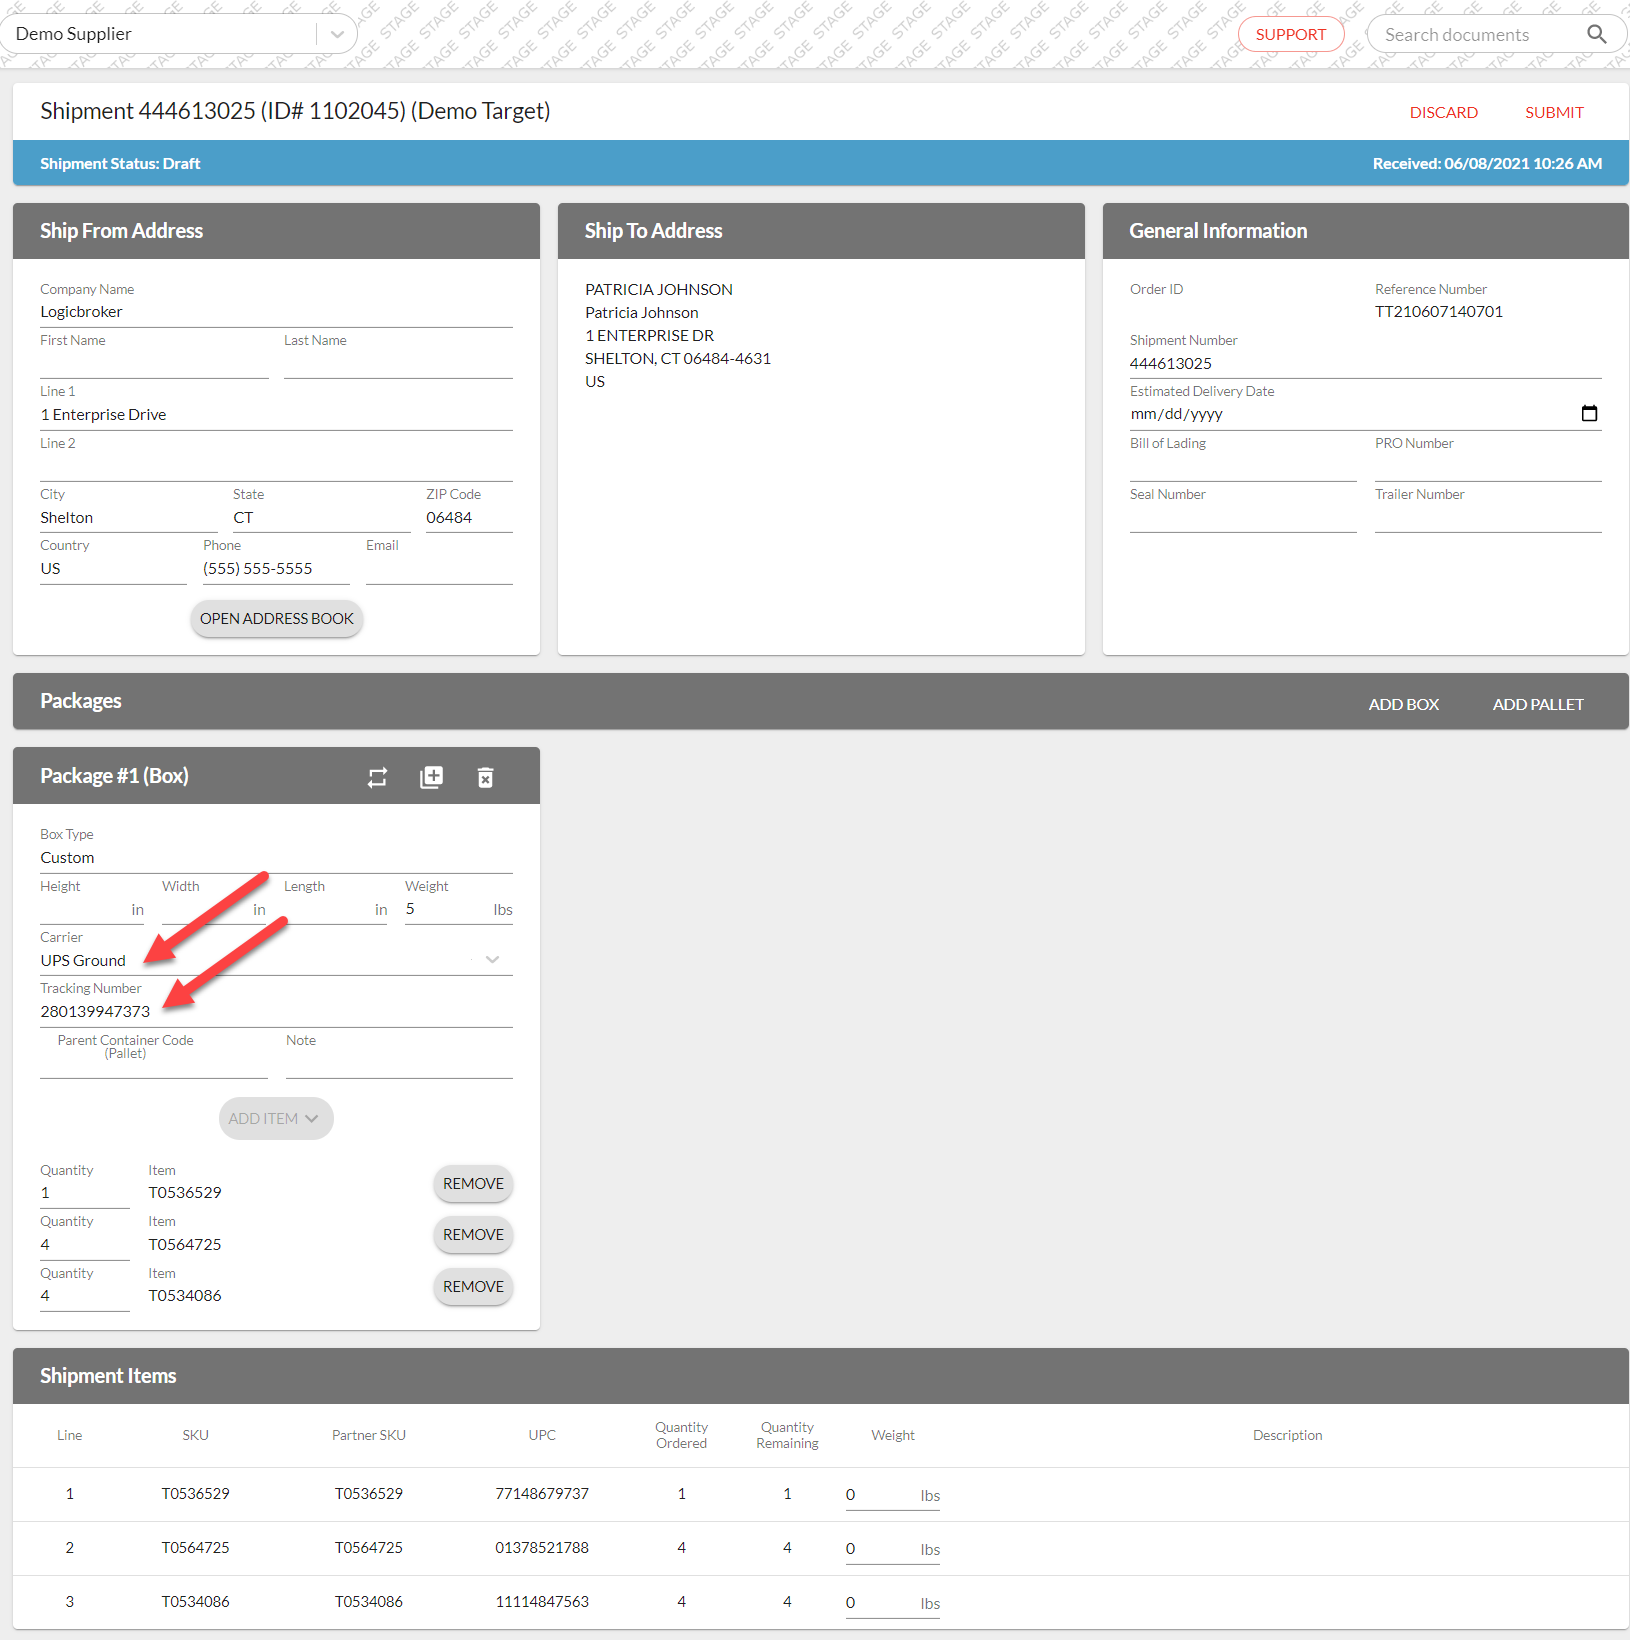Click Add Box in the Packages header
The width and height of the screenshot is (1630, 1640).
pos(1403,705)
